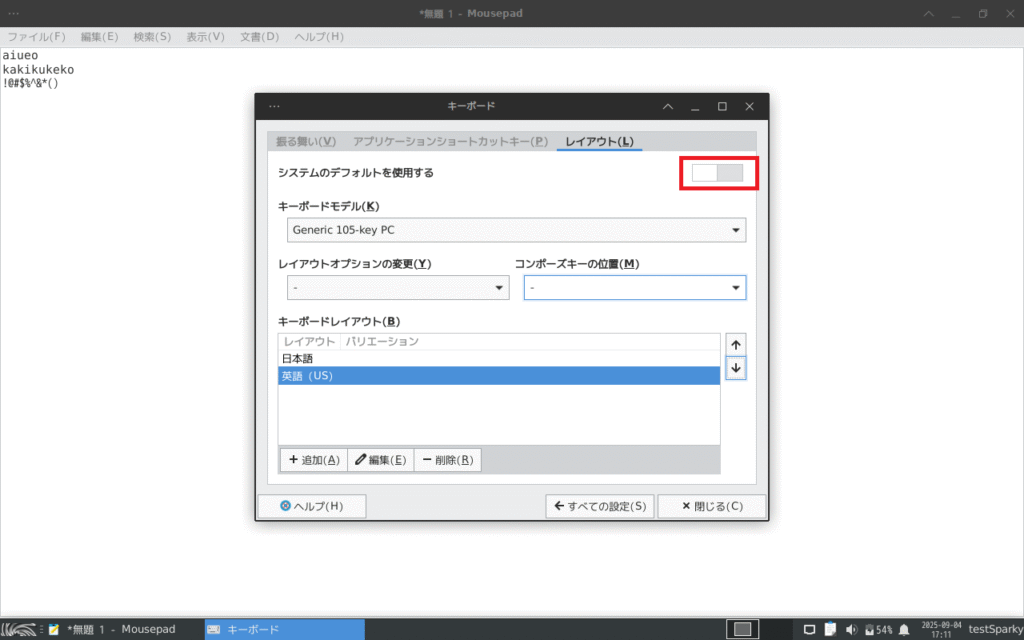Switch to the 振る舞い tab

306,142
